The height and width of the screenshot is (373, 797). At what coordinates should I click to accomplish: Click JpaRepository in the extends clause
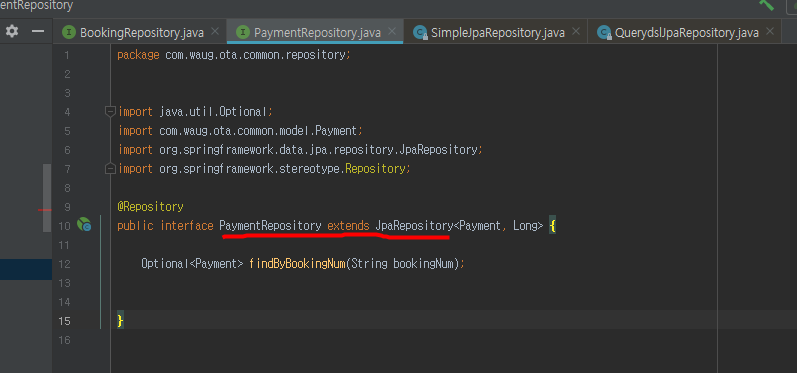click(x=414, y=226)
